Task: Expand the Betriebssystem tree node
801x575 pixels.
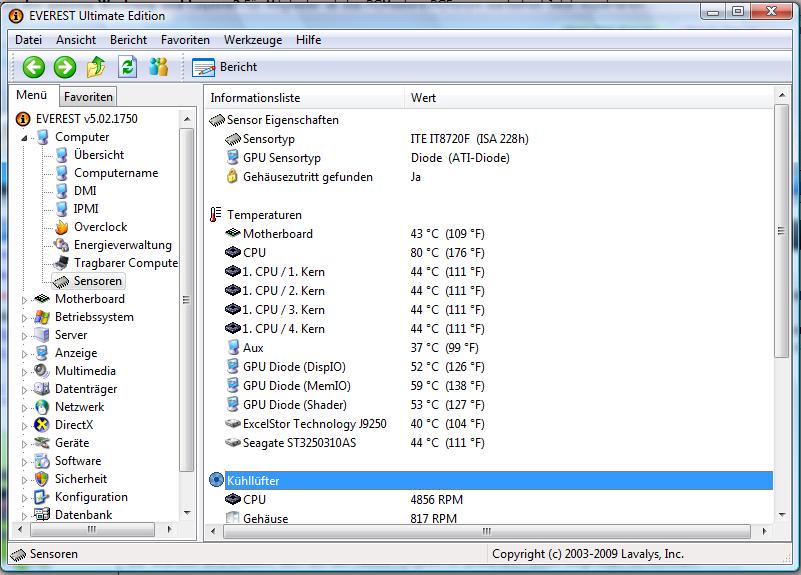Action: point(24,318)
